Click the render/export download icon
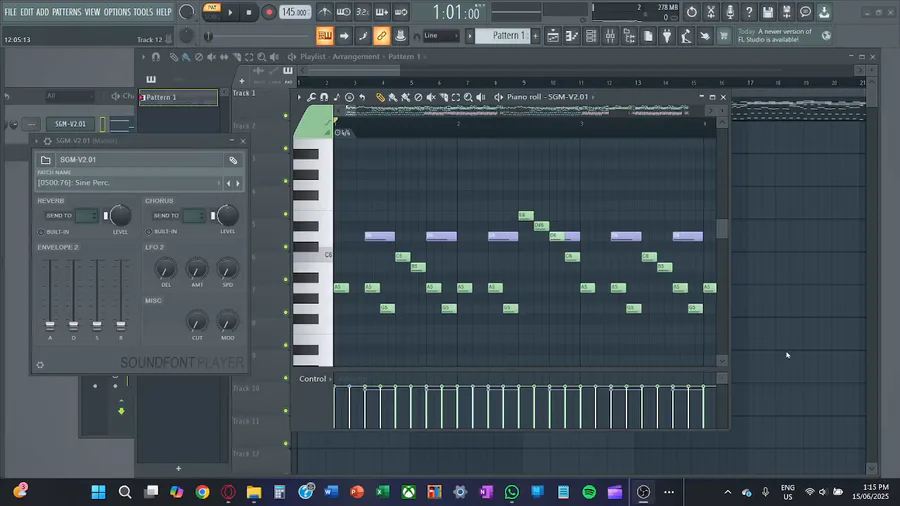Viewport: 900px width, 506px height. click(824, 12)
